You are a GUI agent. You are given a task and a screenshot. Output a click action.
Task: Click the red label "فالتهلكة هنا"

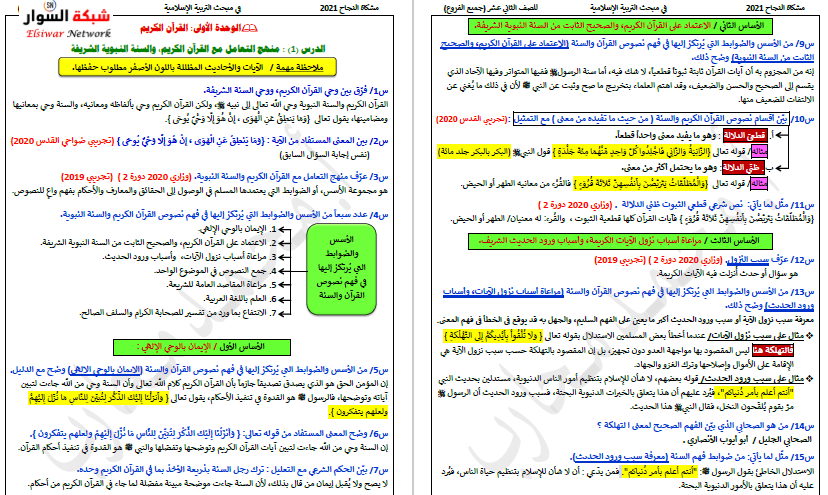(773, 350)
